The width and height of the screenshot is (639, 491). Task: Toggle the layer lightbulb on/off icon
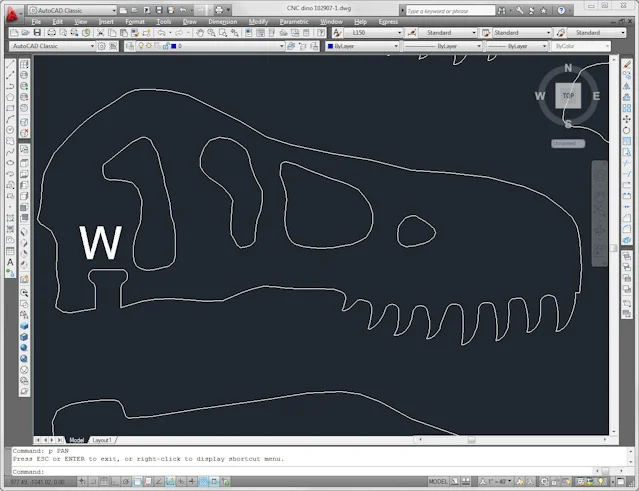coord(141,46)
